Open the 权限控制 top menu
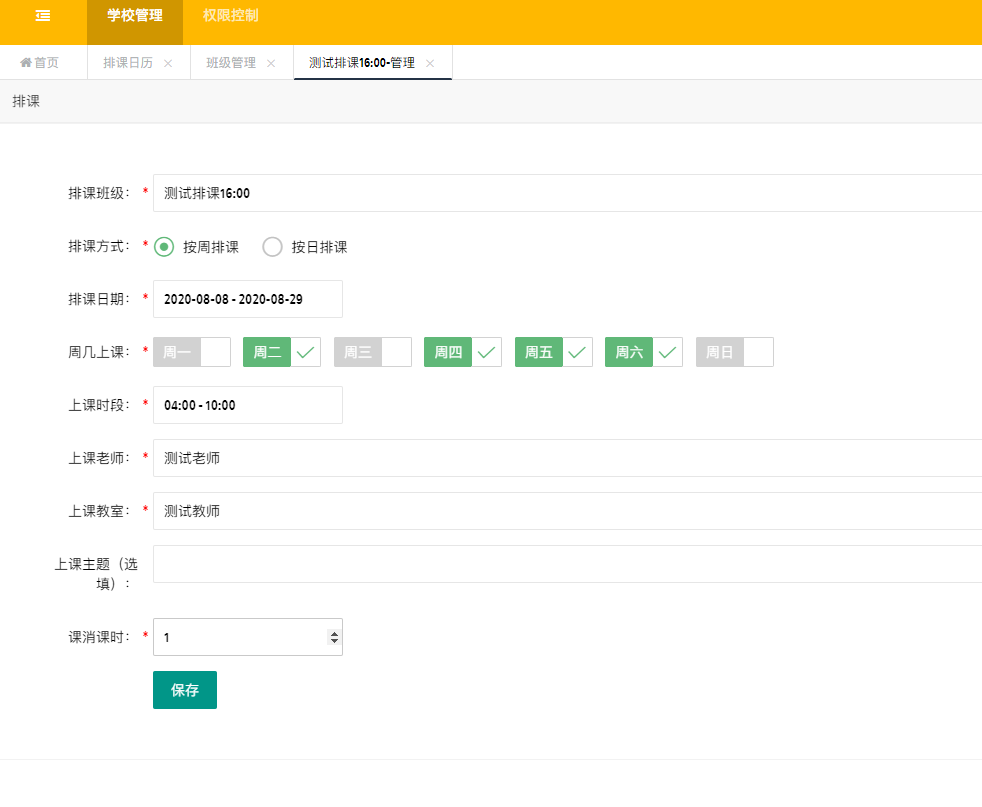The image size is (982, 807). click(x=230, y=16)
